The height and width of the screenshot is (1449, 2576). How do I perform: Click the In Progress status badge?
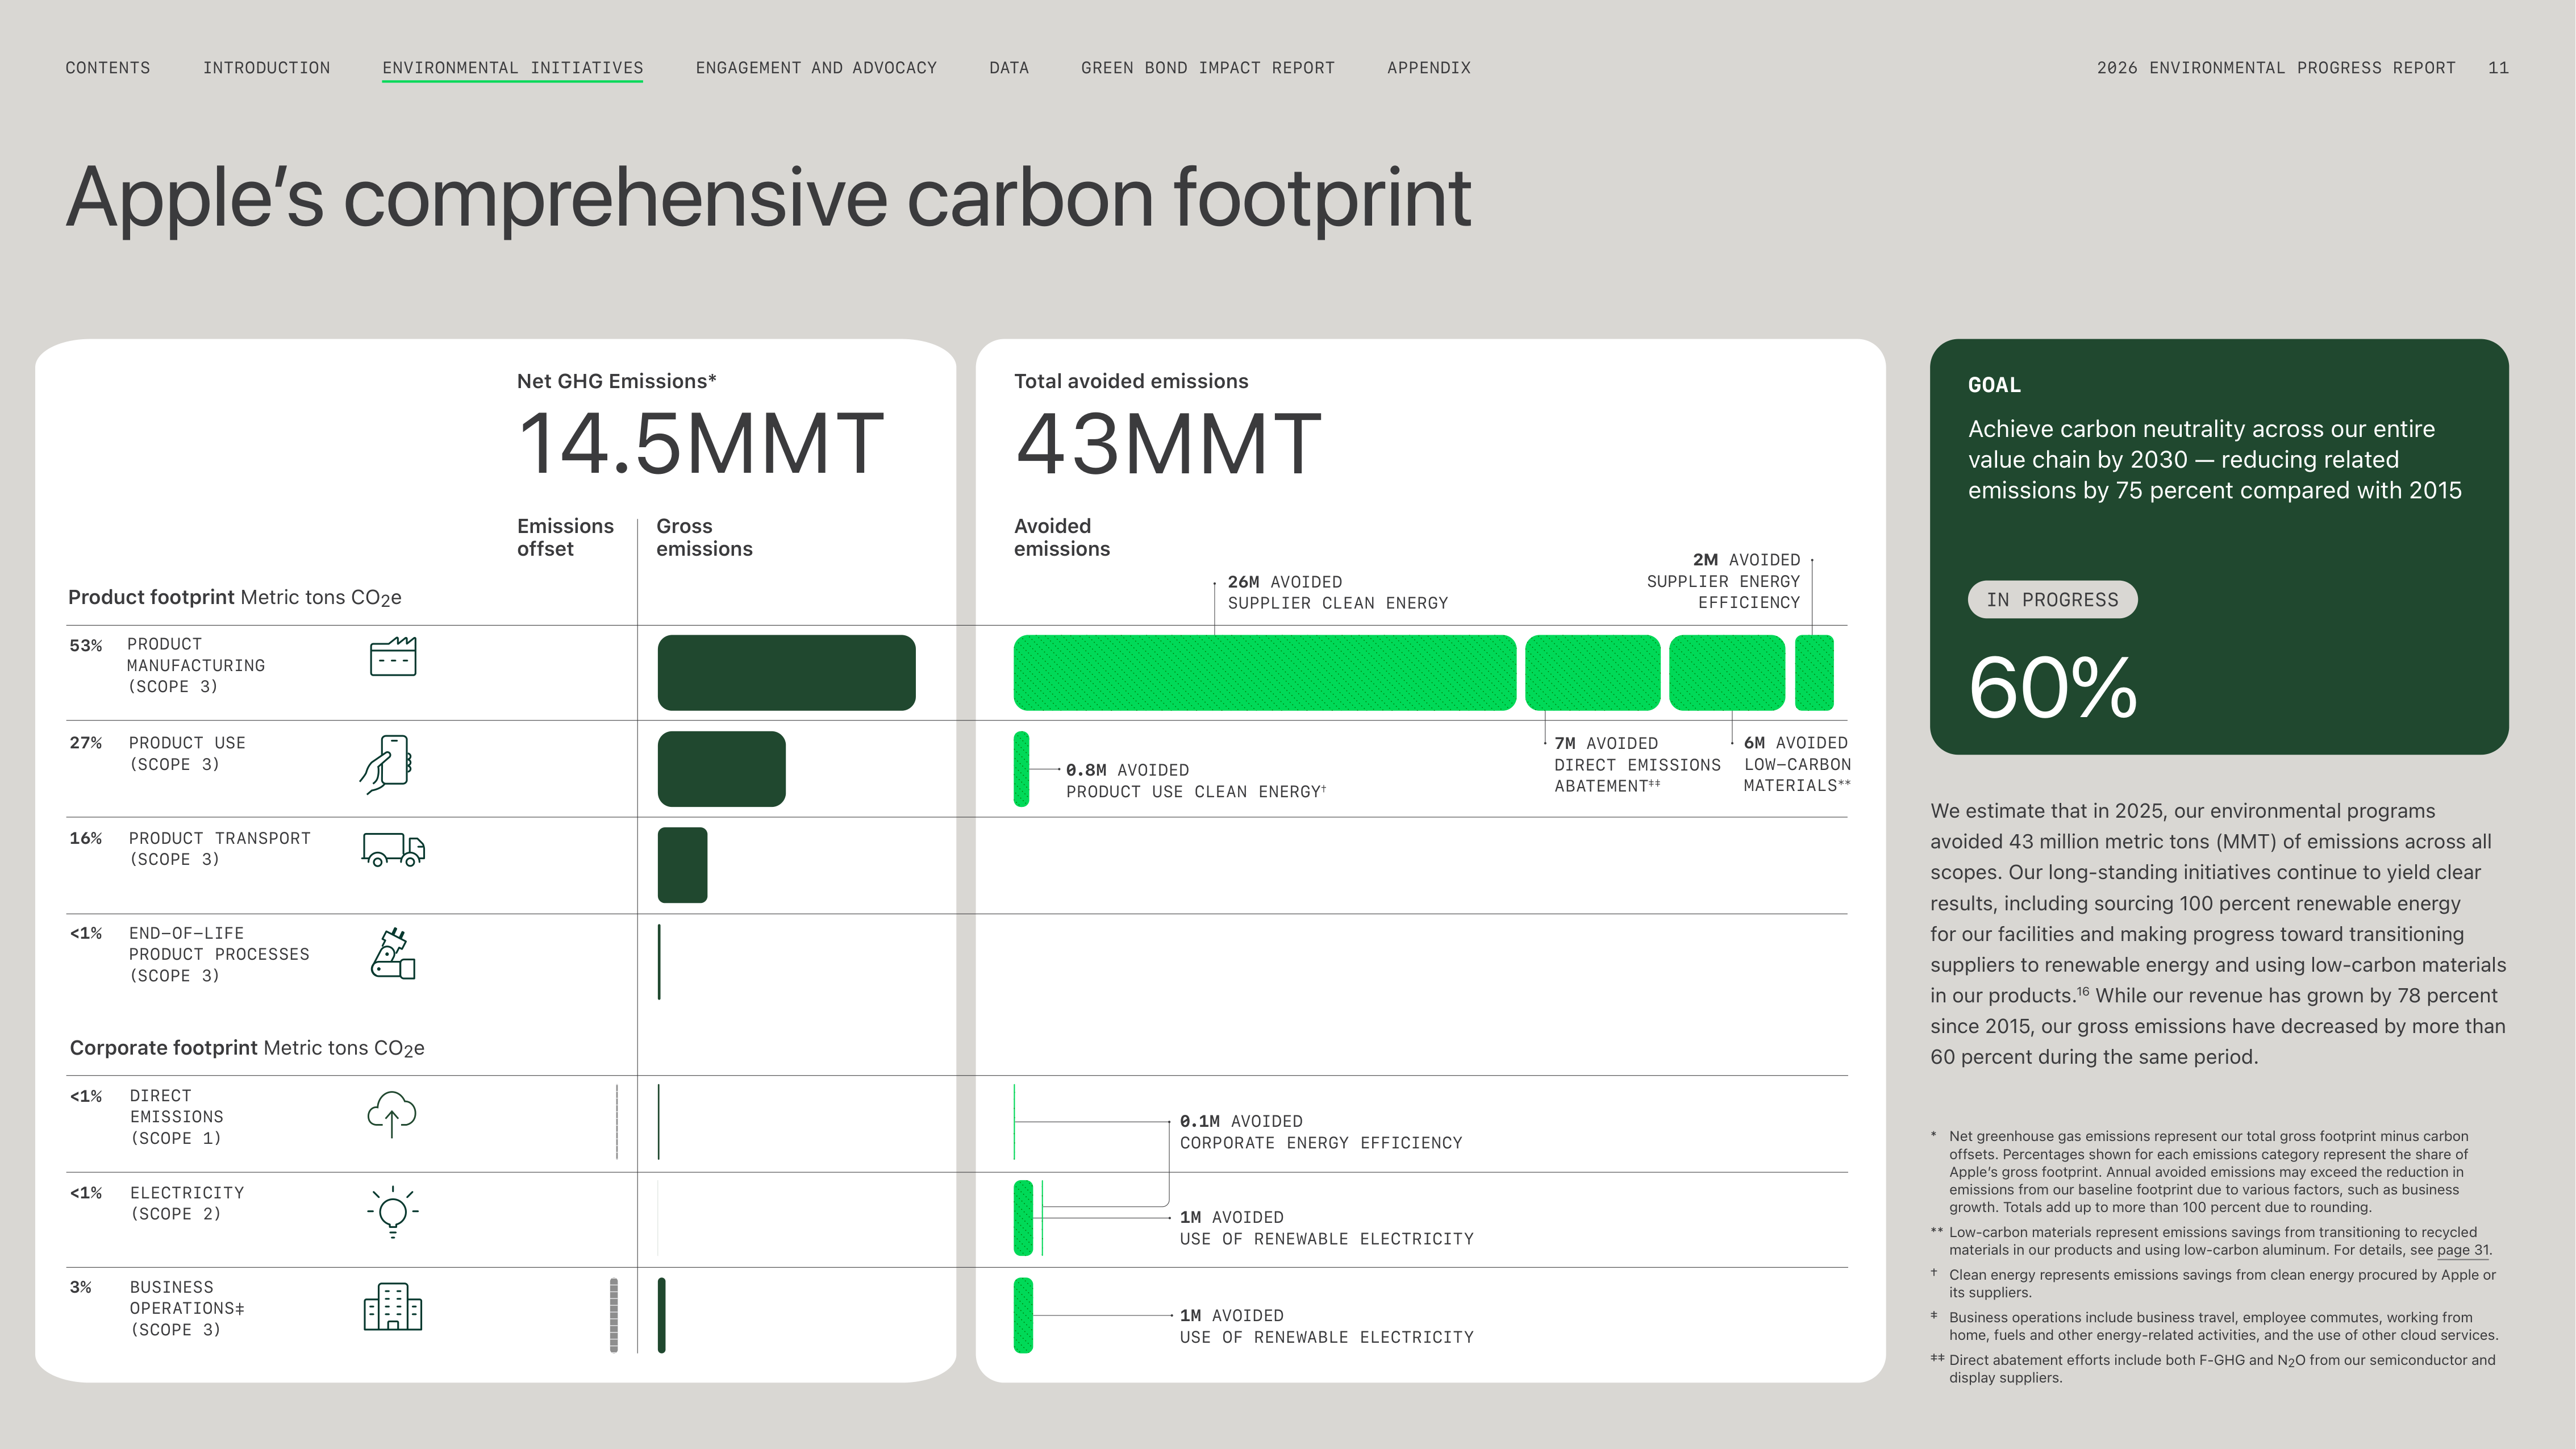(2052, 600)
